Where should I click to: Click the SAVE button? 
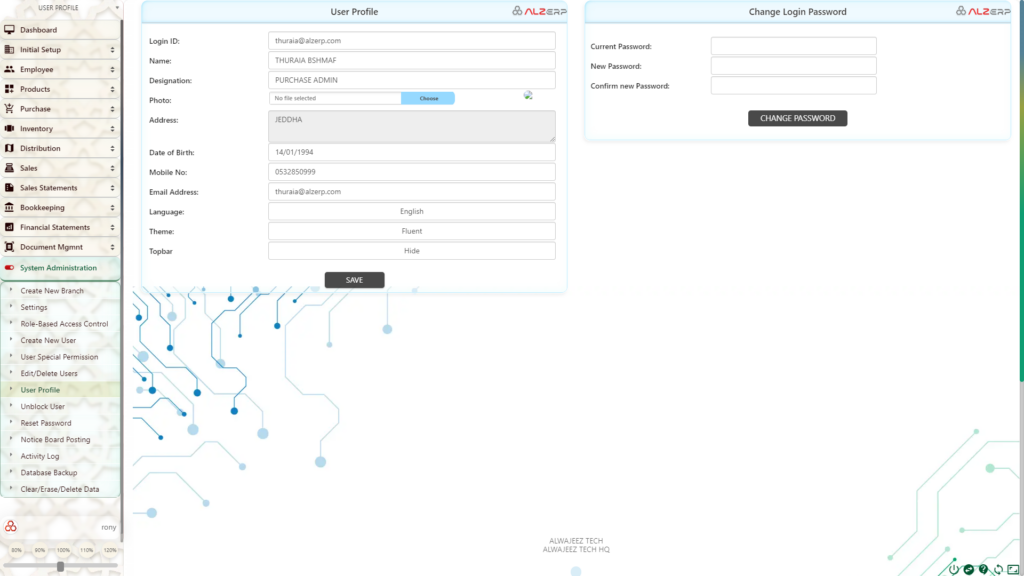coord(355,280)
